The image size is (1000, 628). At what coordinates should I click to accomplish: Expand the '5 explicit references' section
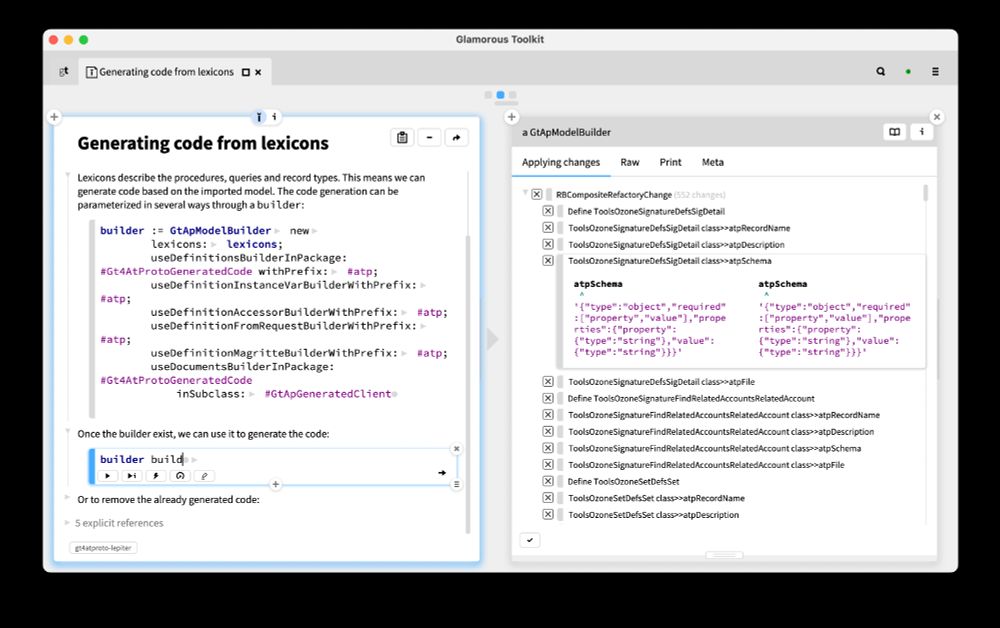pos(67,523)
